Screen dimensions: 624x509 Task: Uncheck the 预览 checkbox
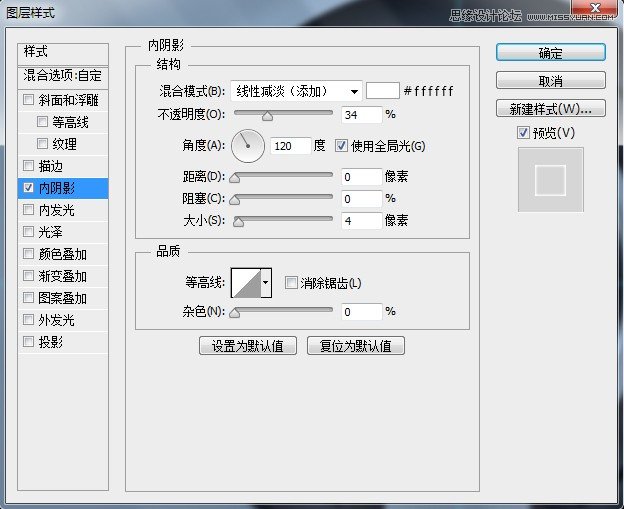tap(523, 133)
